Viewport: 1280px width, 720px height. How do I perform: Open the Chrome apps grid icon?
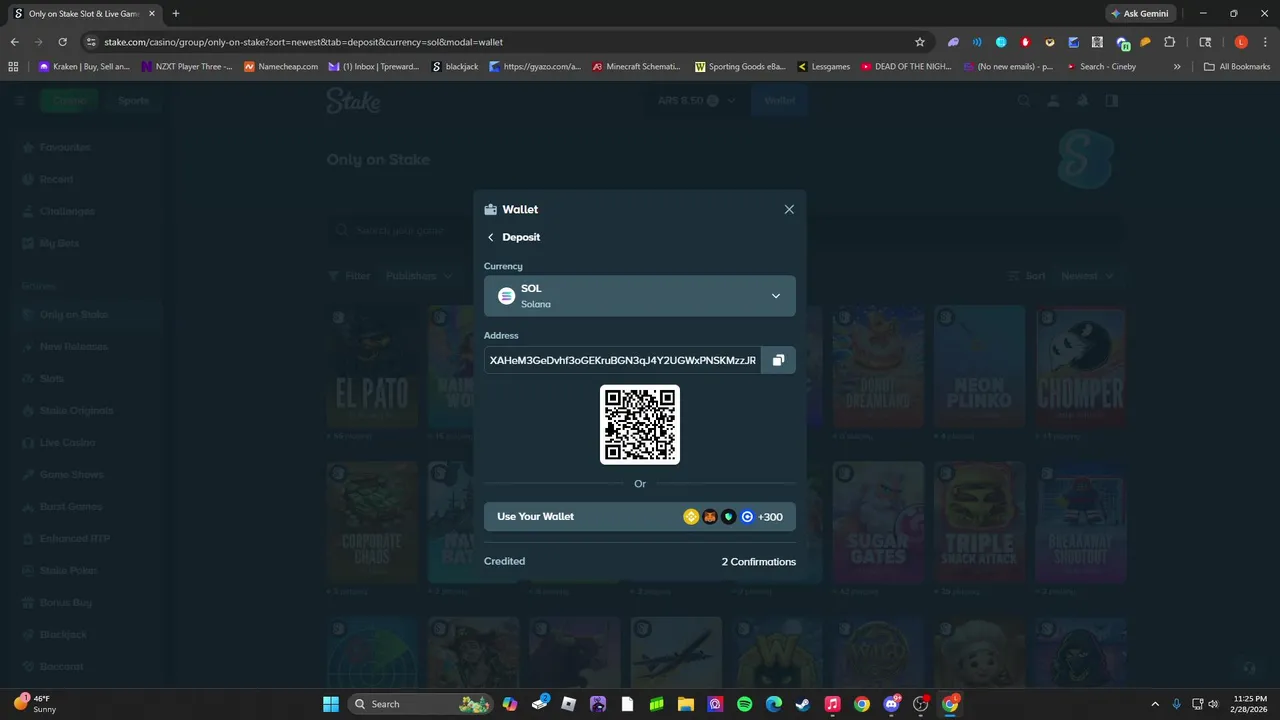coord(13,67)
